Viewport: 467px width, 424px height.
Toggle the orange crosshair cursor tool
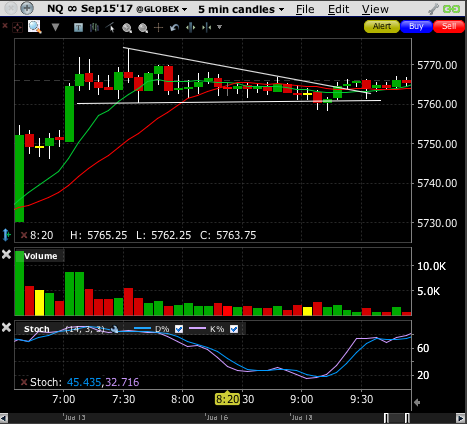point(158,27)
